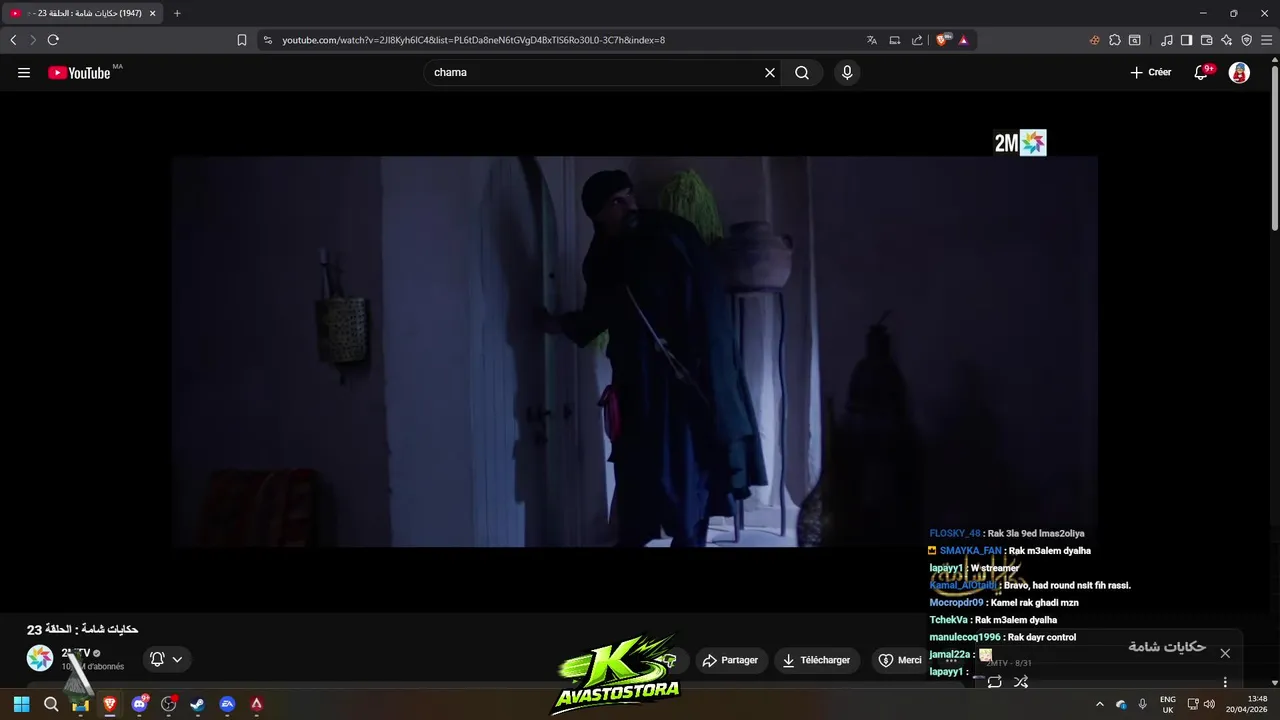The image size is (1280, 720).
Task: Open the EA app from taskbar
Action: tap(227, 704)
